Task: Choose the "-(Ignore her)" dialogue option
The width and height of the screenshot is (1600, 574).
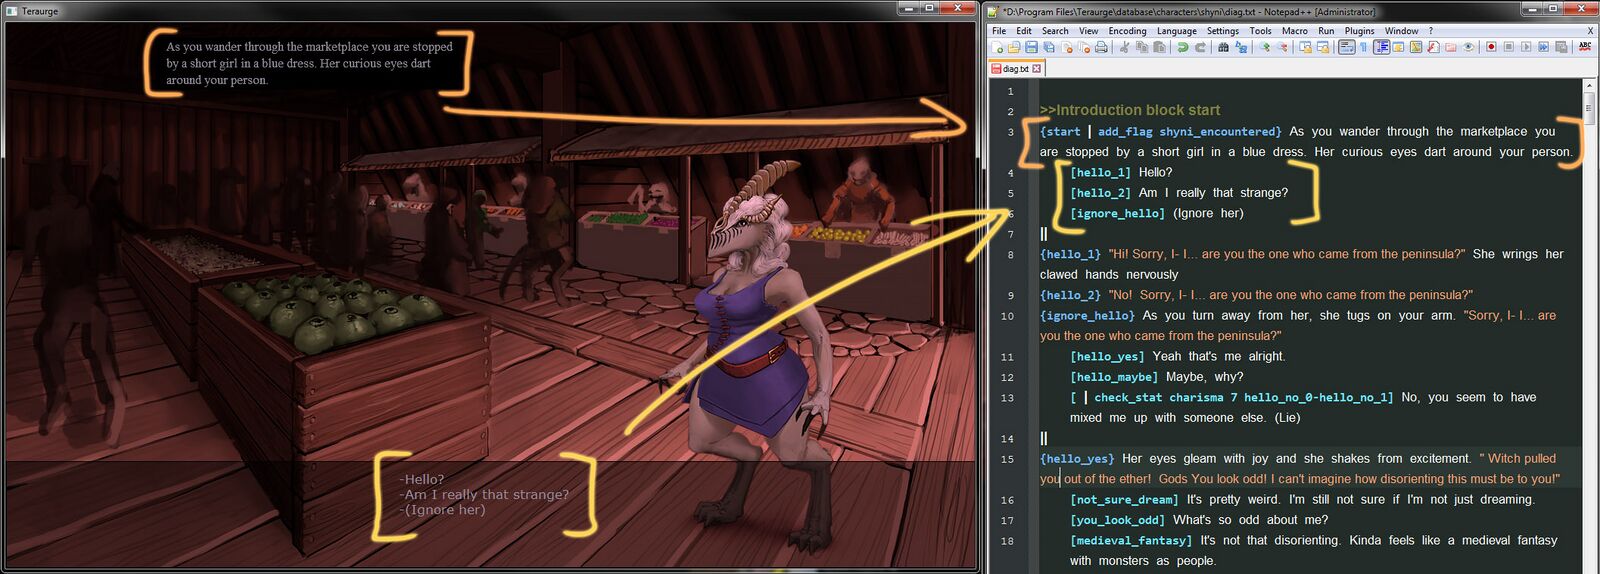Action: [x=442, y=509]
